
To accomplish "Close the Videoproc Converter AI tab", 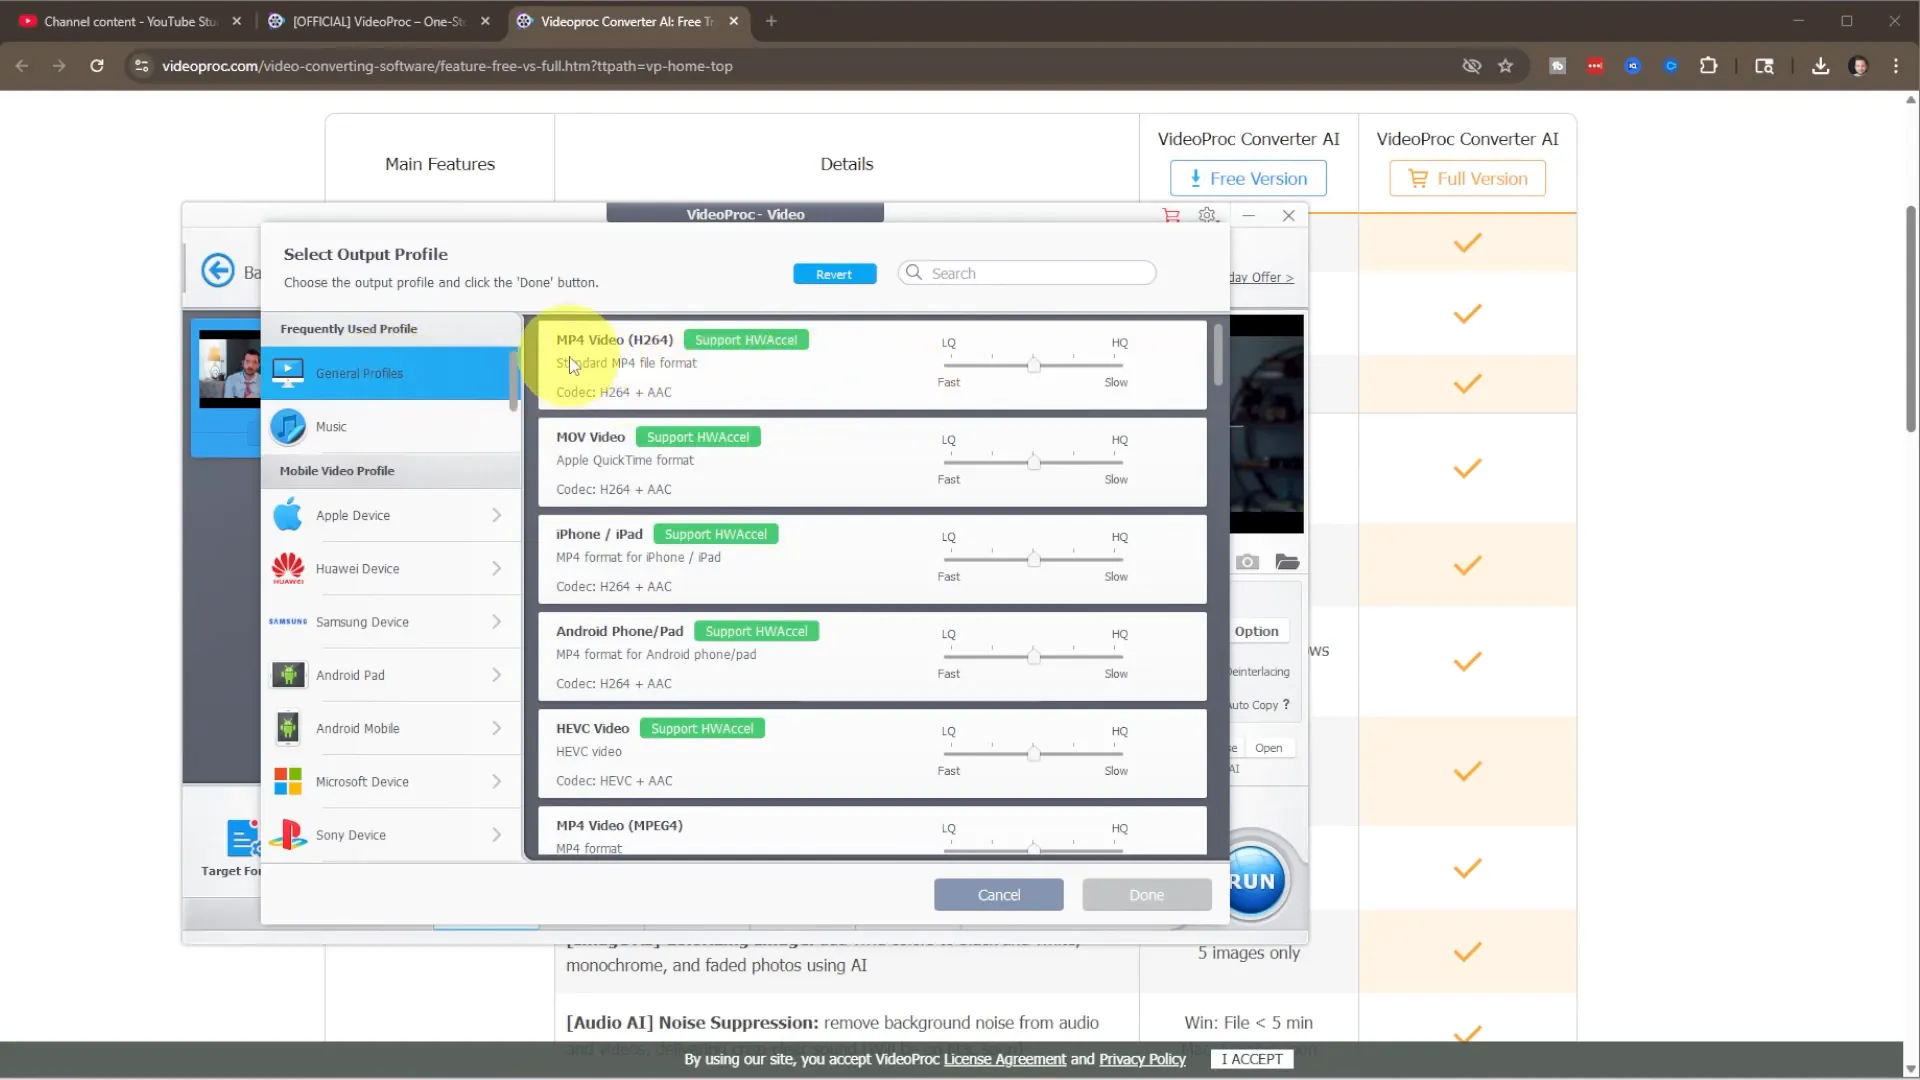I will 733,21.
